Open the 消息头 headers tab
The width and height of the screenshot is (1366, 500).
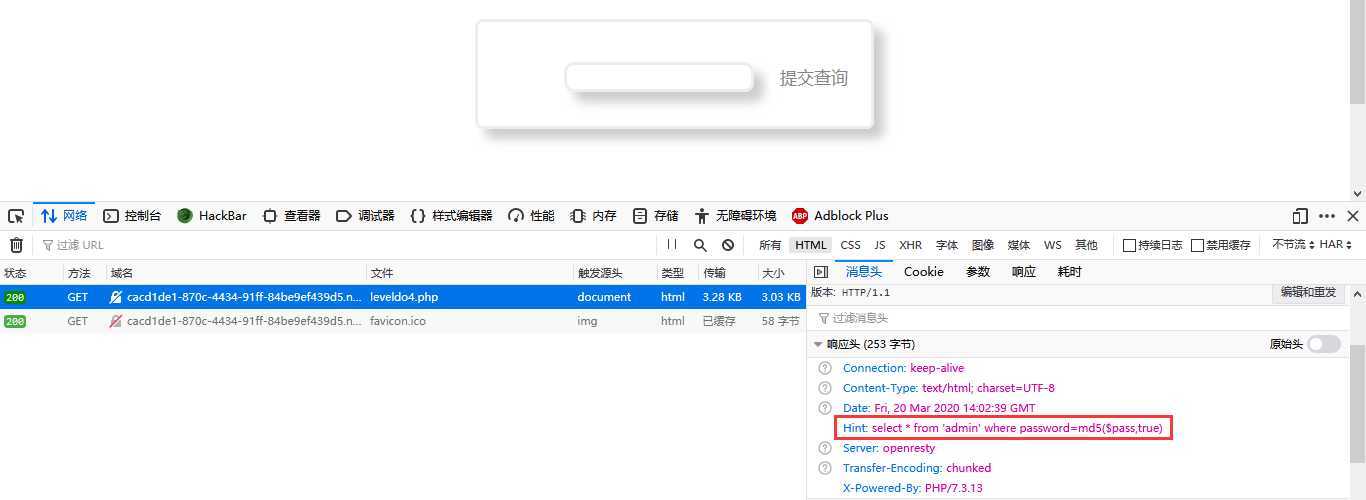coord(864,272)
